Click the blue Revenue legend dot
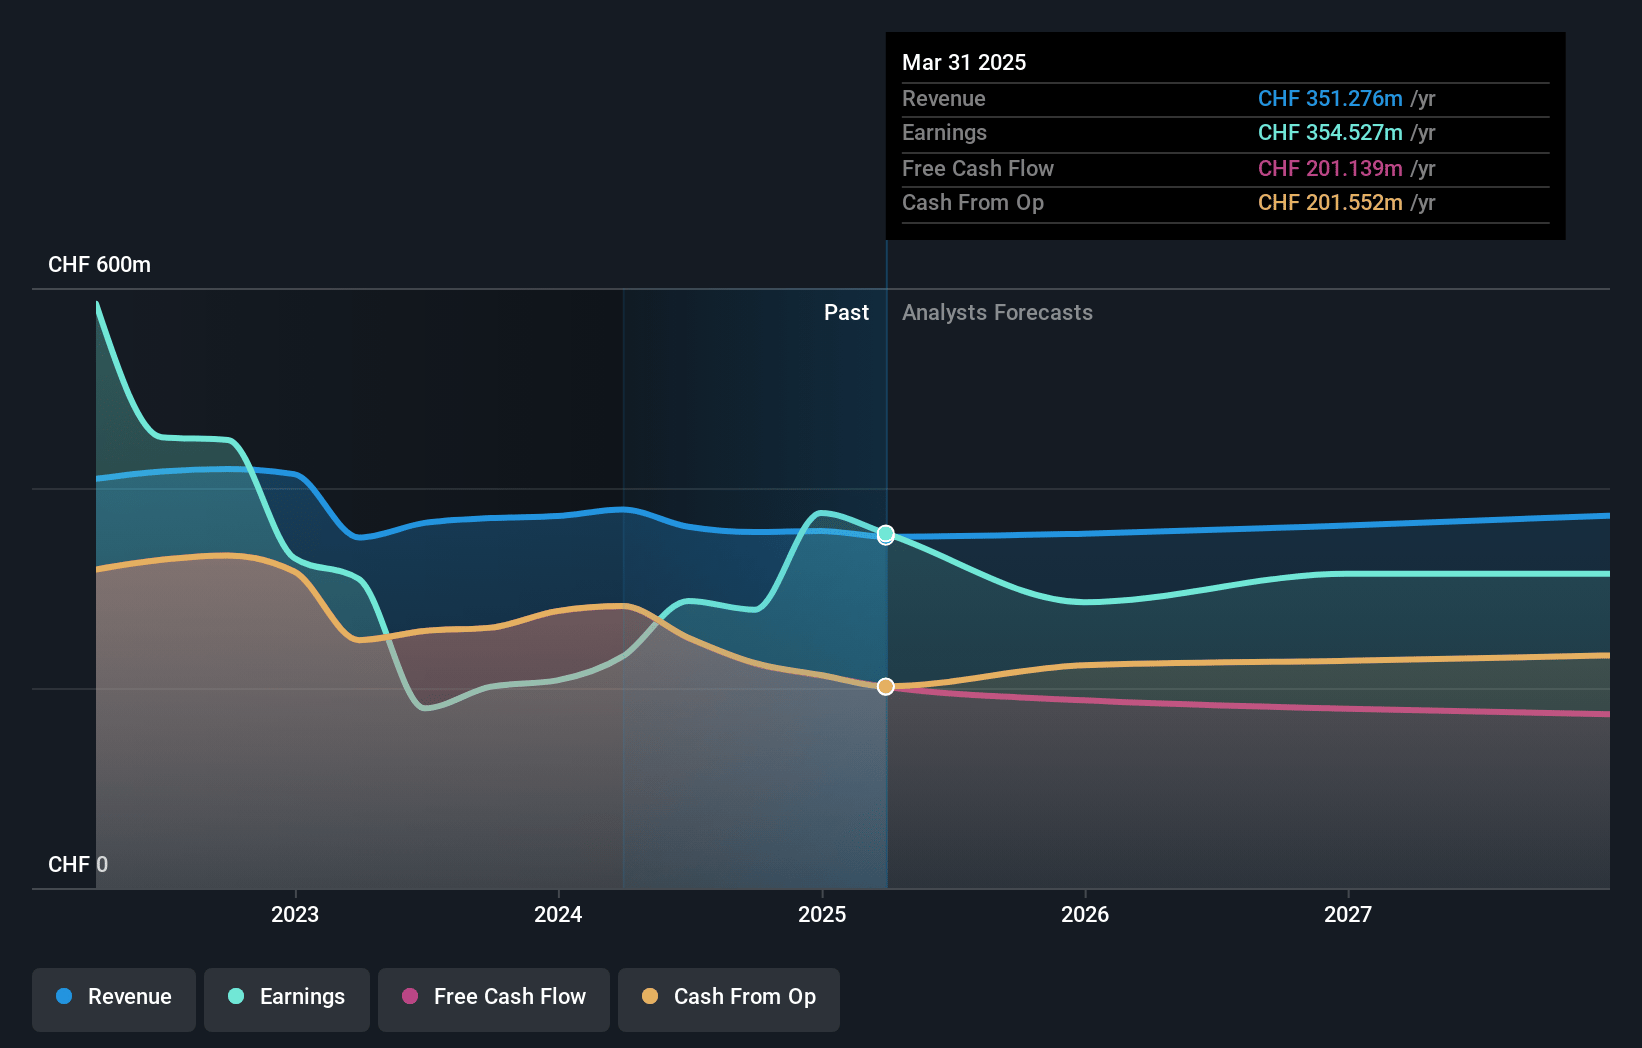Screen dimensions: 1642x1048 [64, 996]
